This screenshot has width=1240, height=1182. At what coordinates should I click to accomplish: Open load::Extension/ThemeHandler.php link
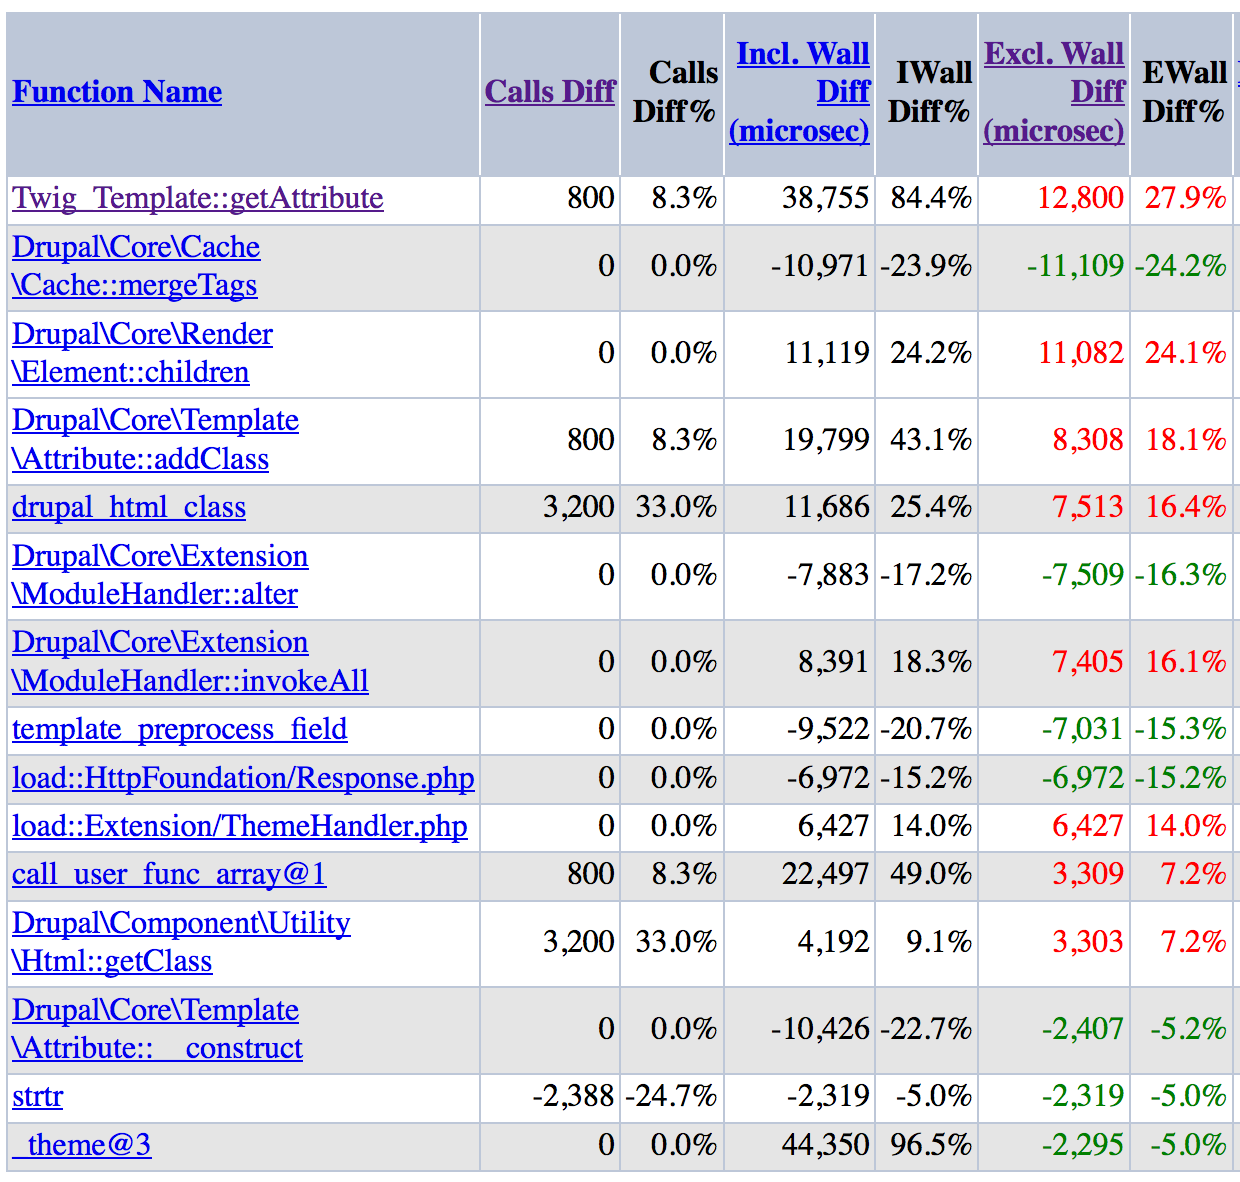tap(240, 826)
